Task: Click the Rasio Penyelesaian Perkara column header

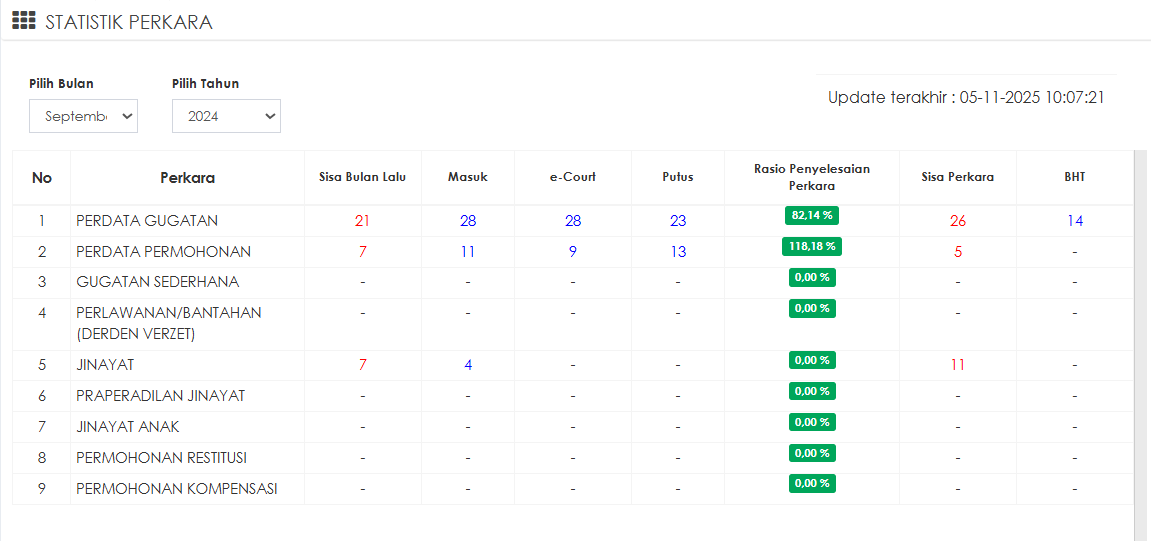Action: [x=812, y=177]
